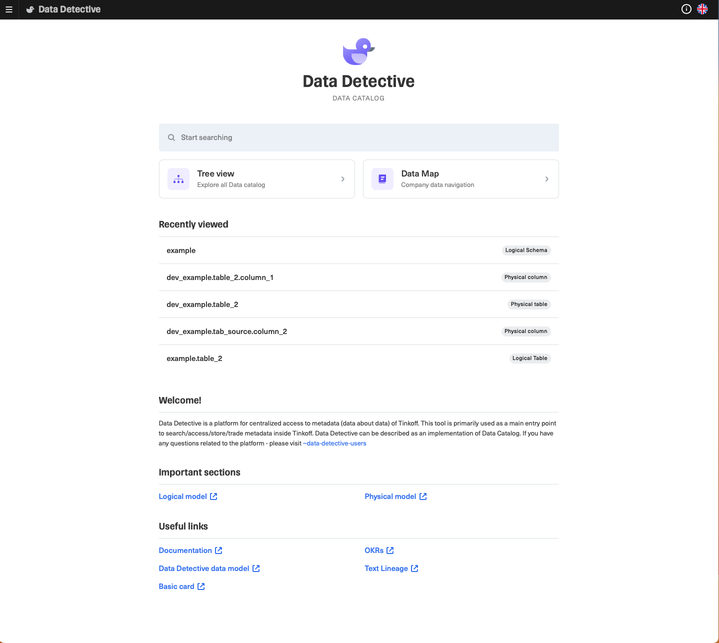Click the large Data Detective heading
The height and width of the screenshot is (643, 719).
click(359, 81)
